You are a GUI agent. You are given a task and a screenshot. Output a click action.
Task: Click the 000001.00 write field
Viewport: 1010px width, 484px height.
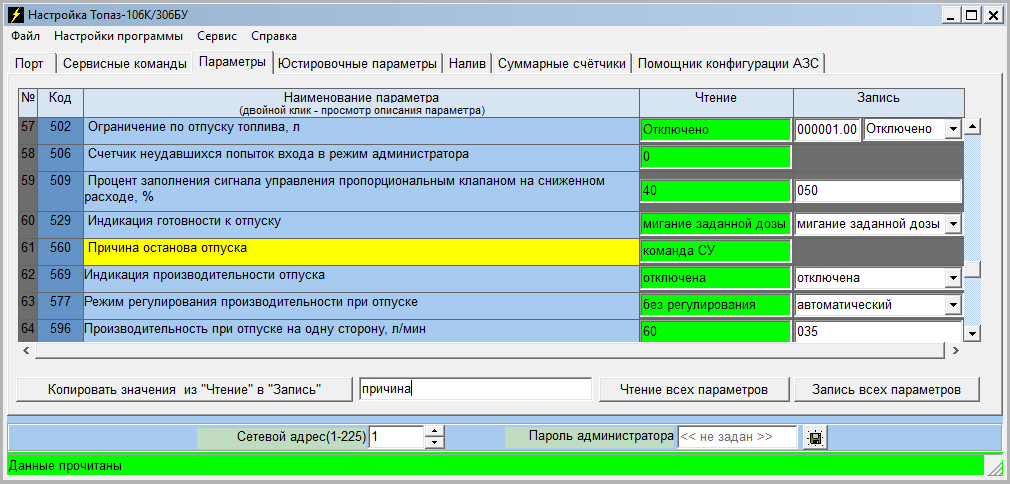[828, 130]
